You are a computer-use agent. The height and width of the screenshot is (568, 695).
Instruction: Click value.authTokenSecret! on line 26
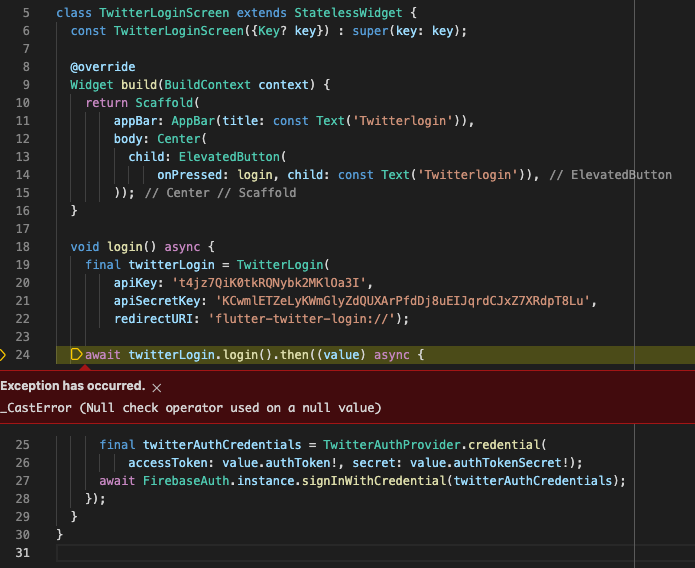click(489, 463)
